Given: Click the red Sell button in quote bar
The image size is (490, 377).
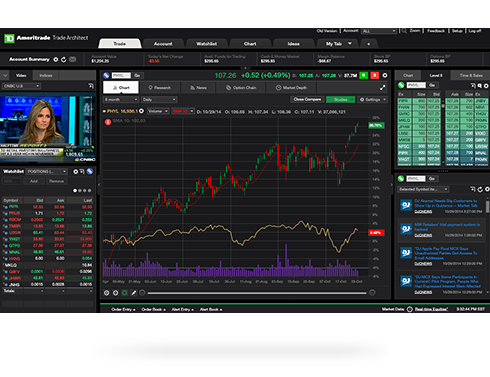Looking at the screenshot, I should click(x=375, y=76).
